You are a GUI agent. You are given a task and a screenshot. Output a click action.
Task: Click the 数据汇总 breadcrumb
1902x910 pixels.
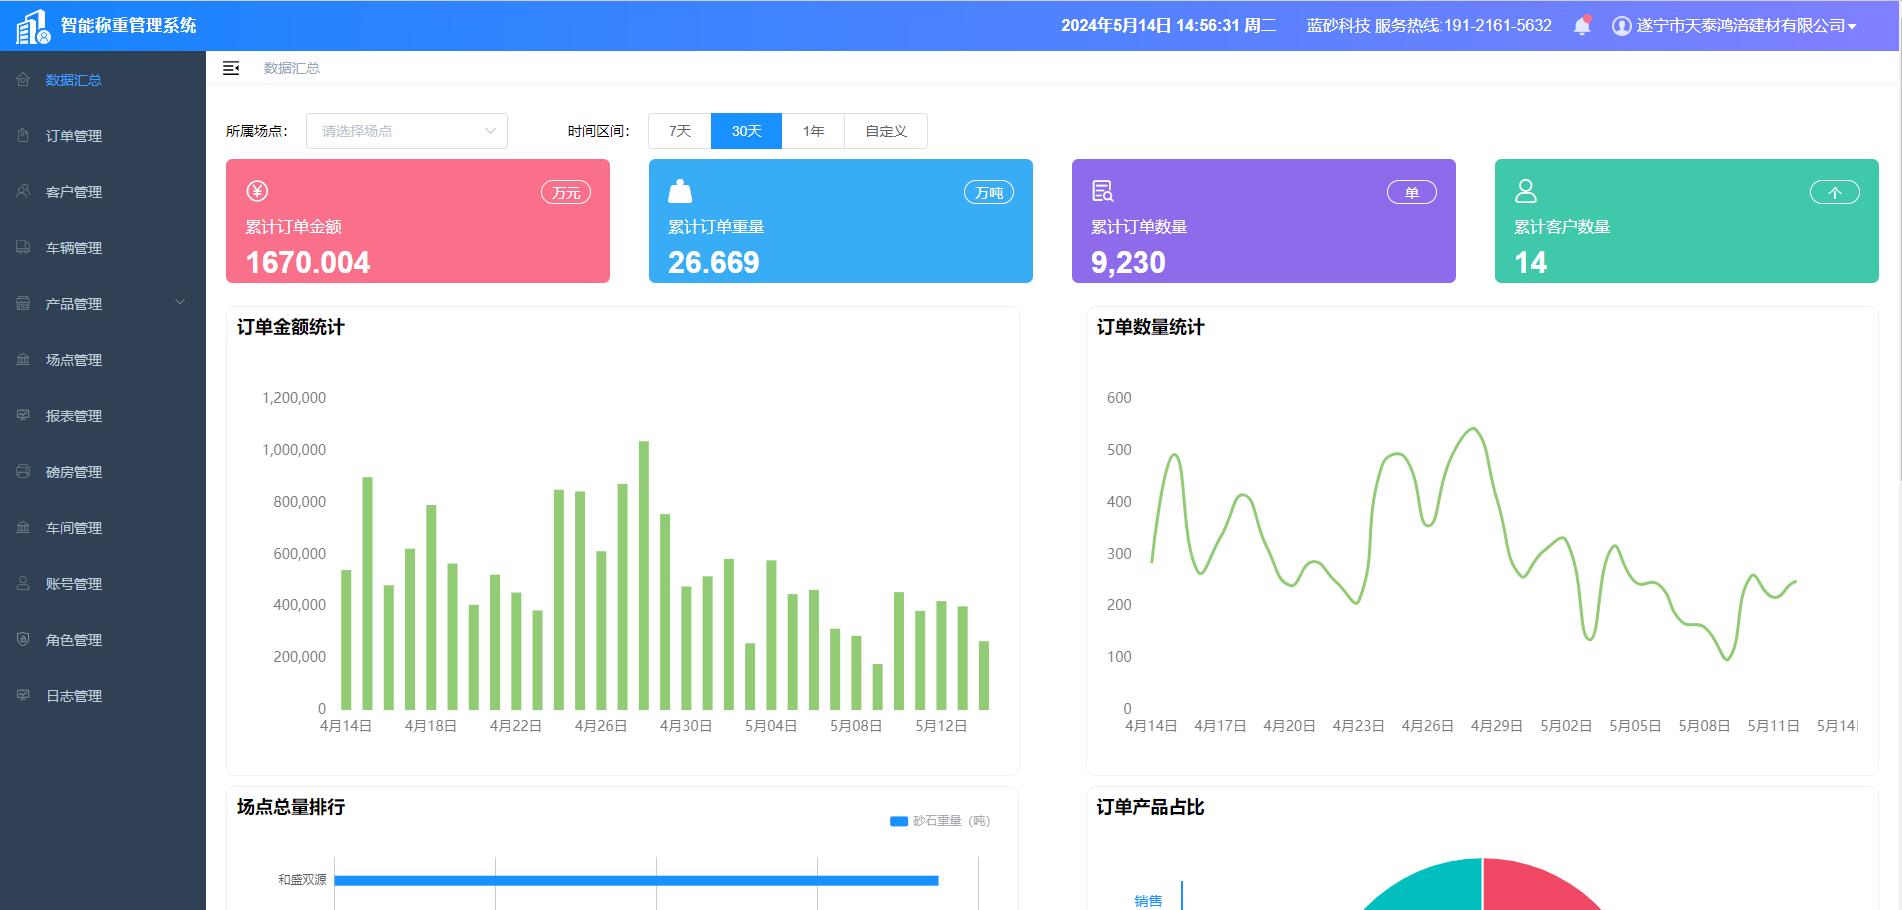[x=292, y=68]
